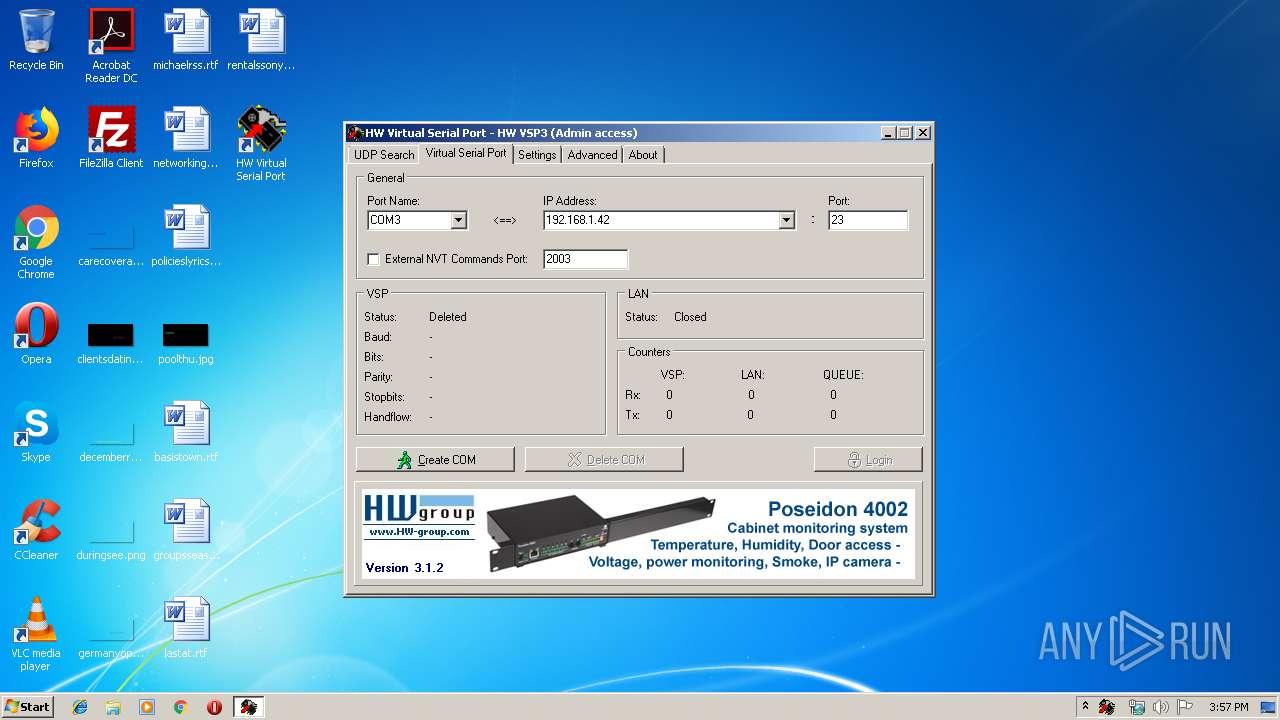1280x720 pixels.
Task: Switch to the UDP Search tab
Action: [383, 155]
